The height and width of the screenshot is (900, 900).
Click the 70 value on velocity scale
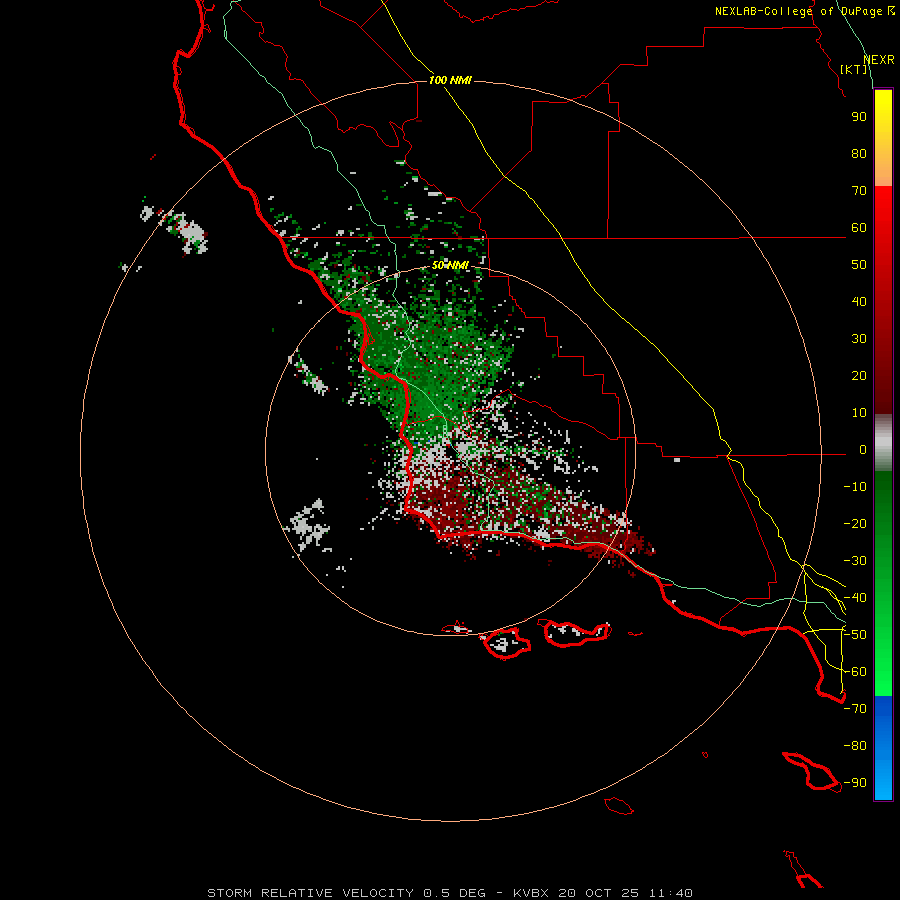pos(859,191)
